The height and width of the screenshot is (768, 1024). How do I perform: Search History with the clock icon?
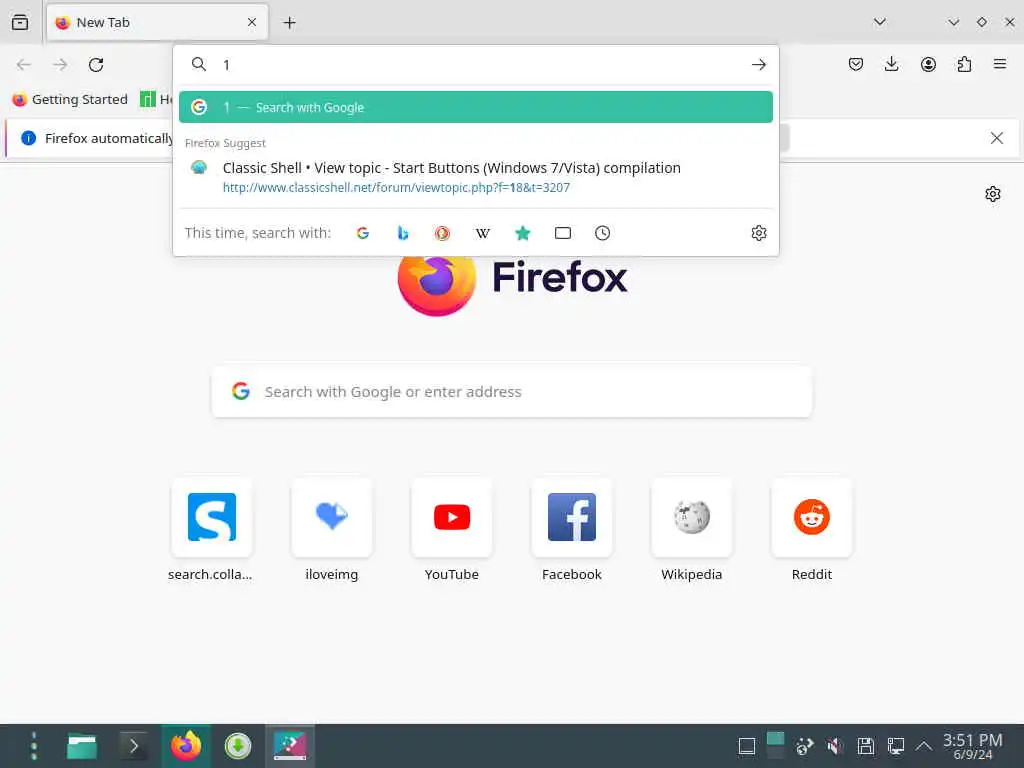(602, 233)
